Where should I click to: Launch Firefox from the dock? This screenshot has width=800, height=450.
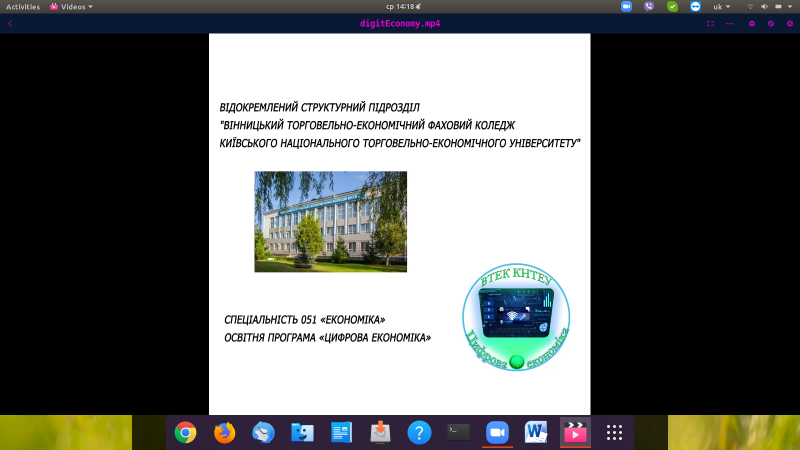(x=224, y=433)
